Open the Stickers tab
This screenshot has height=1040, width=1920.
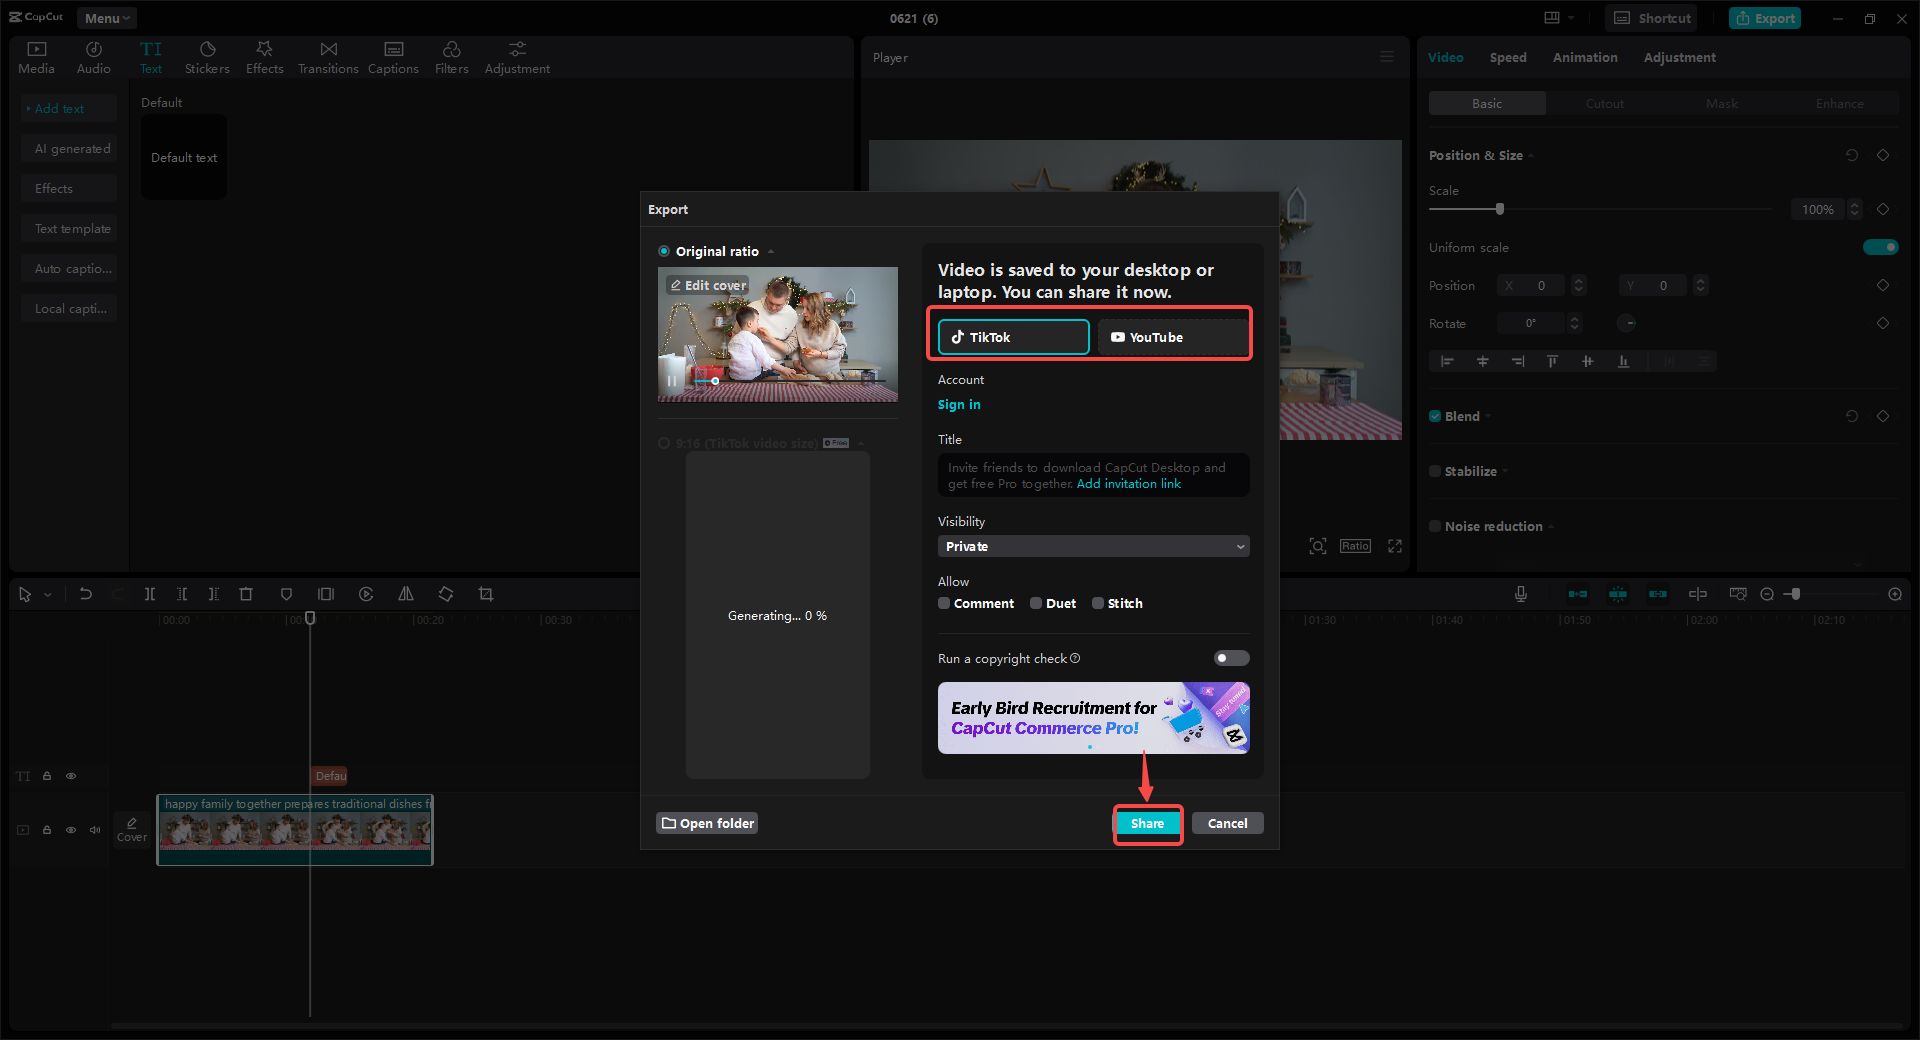(207, 58)
